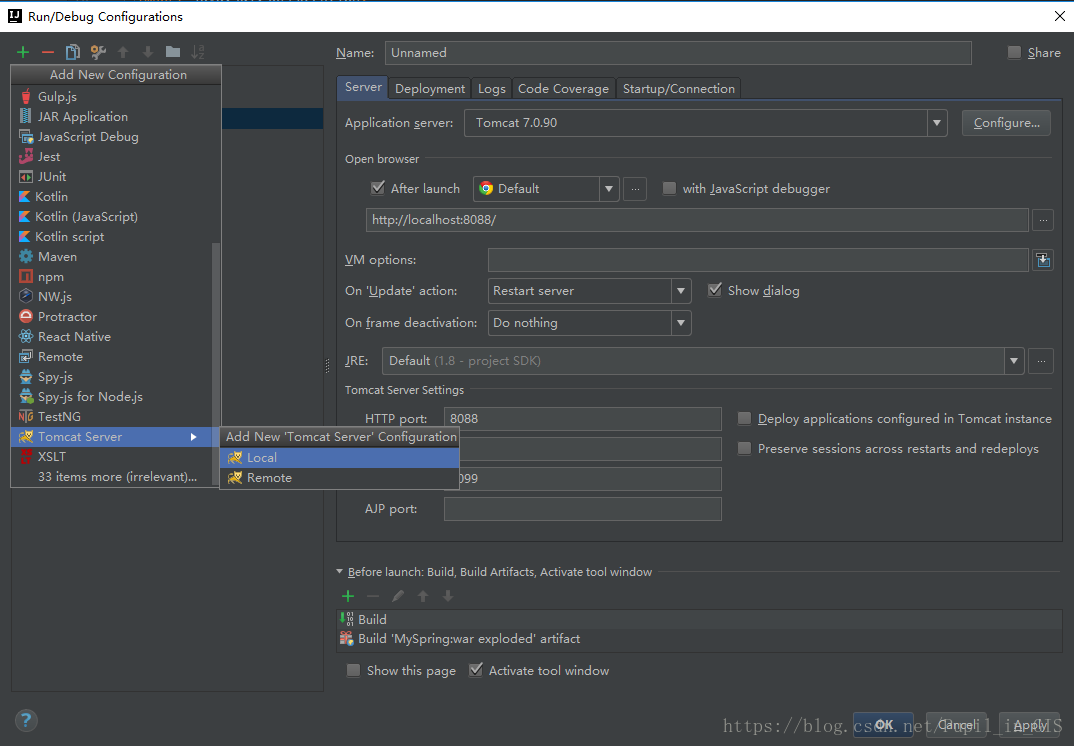Click the localhost URL input field
The width and height of the screenshot is (1074, 746).
pyautogui.click(x=697, y=220)
